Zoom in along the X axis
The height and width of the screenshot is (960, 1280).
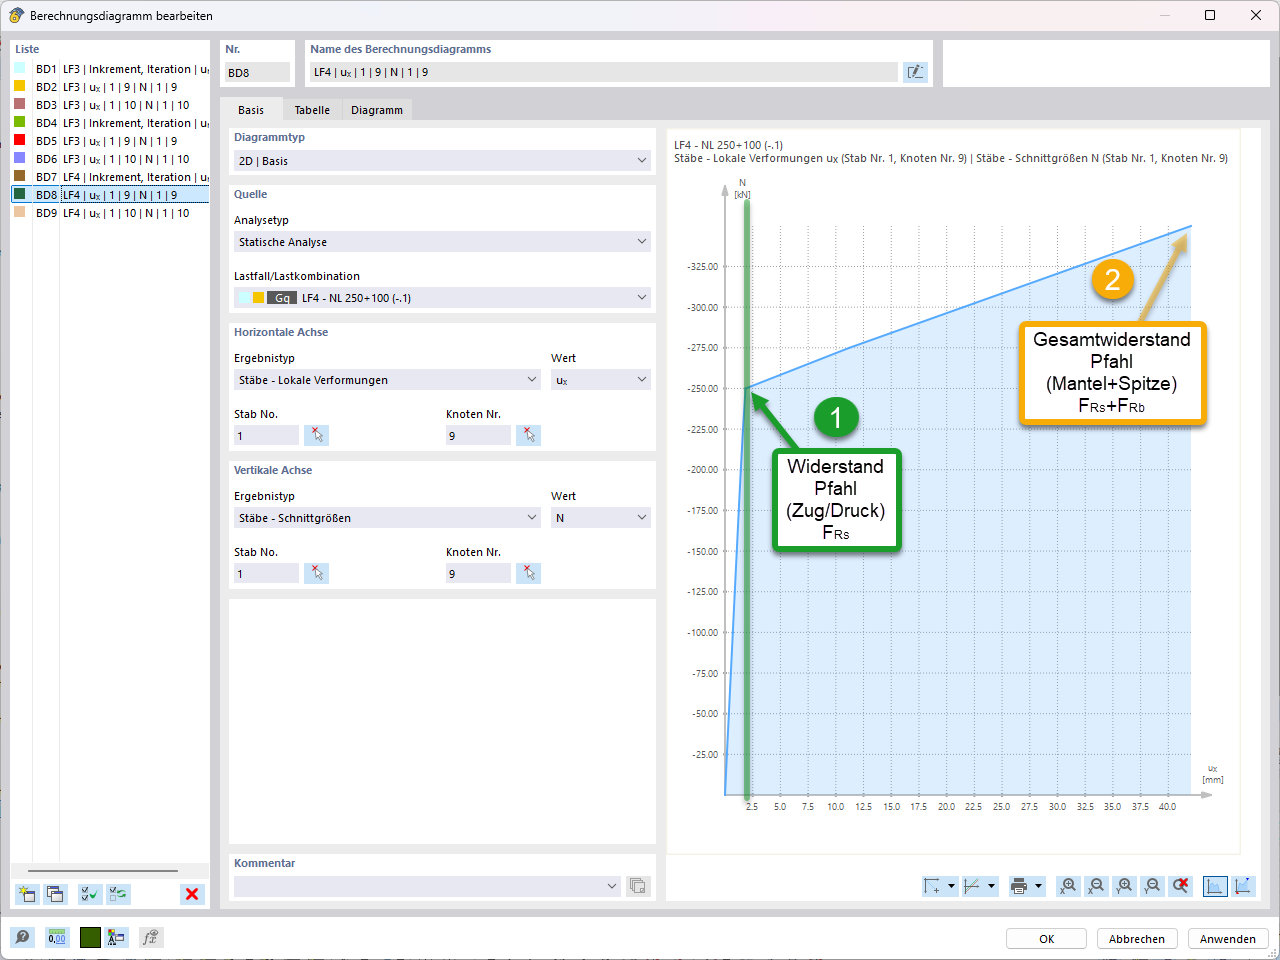point(1069,886)
